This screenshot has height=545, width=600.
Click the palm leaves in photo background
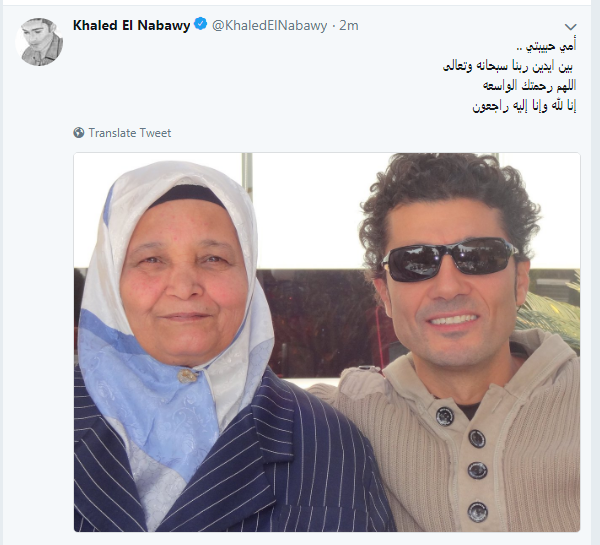pos(551,314)
